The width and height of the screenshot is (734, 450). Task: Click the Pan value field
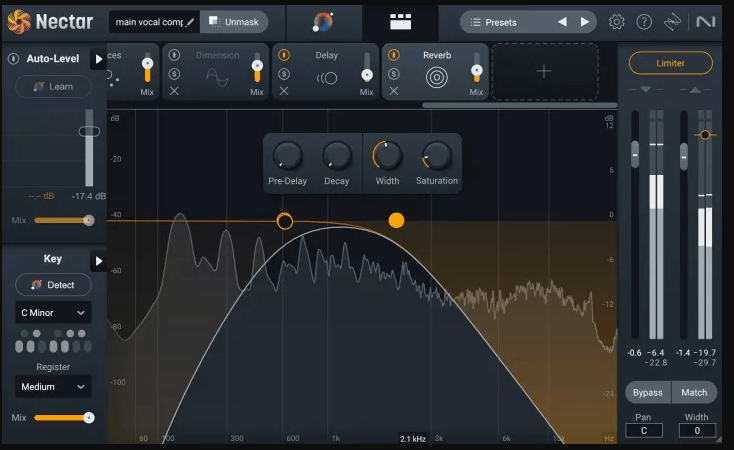tap(644, 430)
